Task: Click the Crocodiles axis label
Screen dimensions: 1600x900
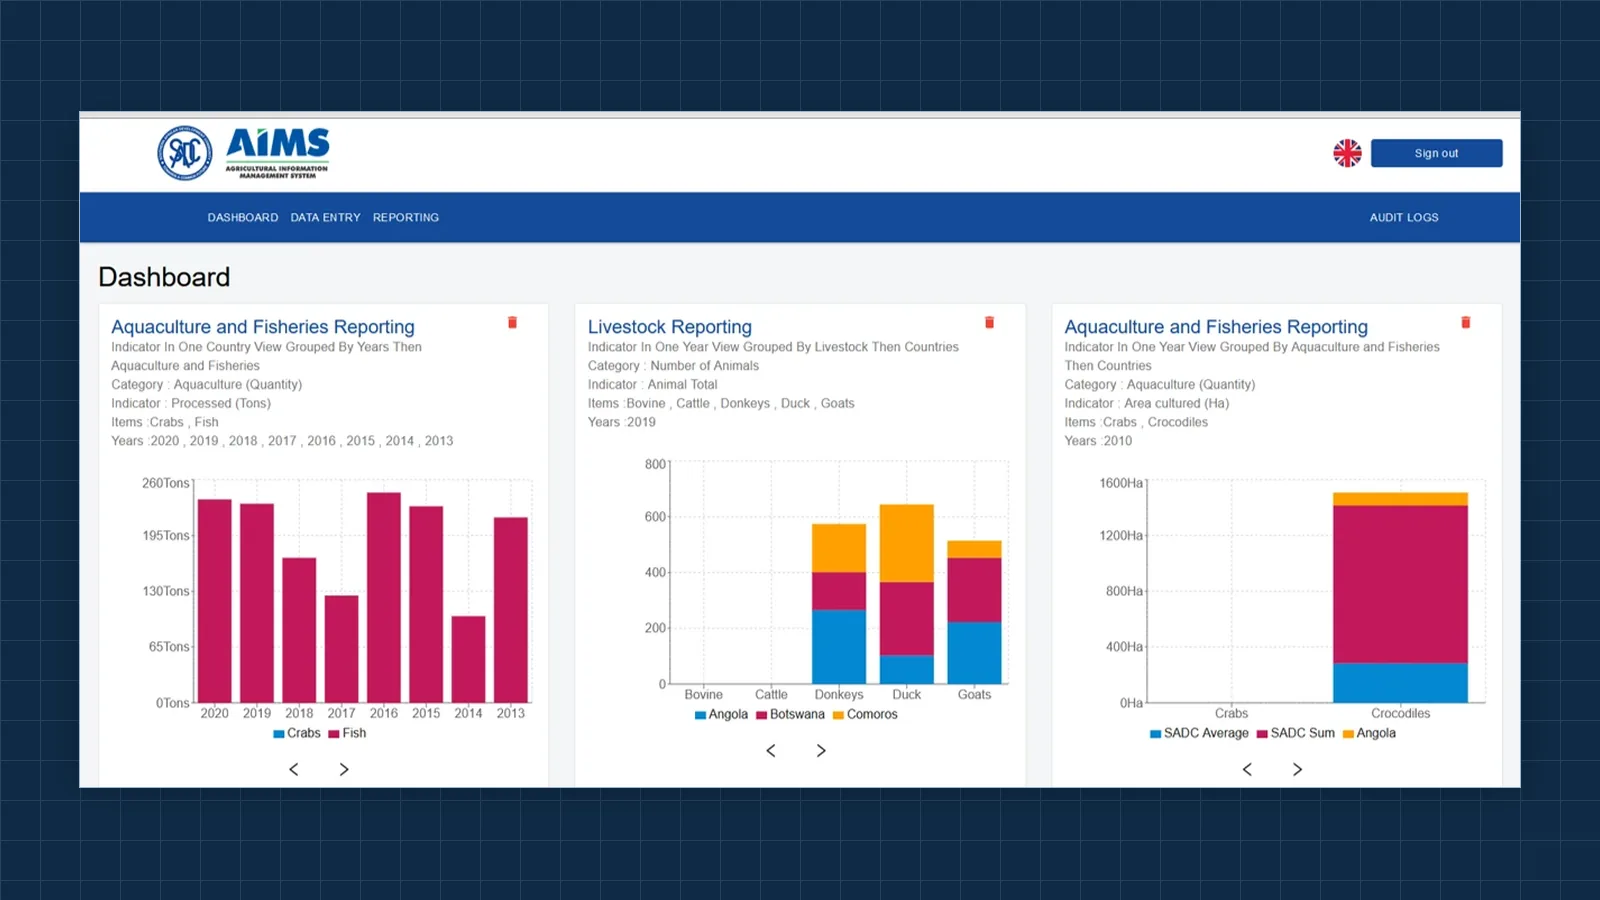Action: point(1400,713)
